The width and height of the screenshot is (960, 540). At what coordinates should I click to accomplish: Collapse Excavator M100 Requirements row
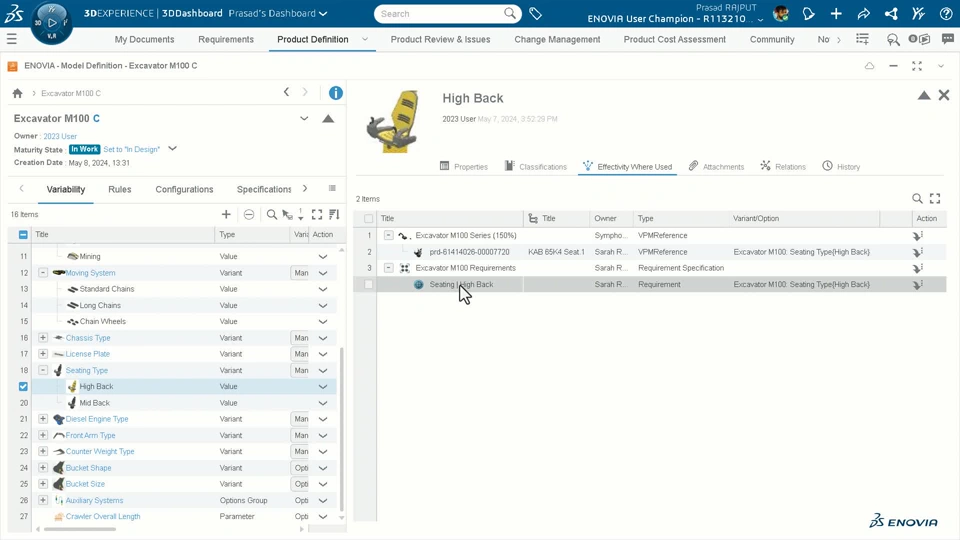pos(388,268)
